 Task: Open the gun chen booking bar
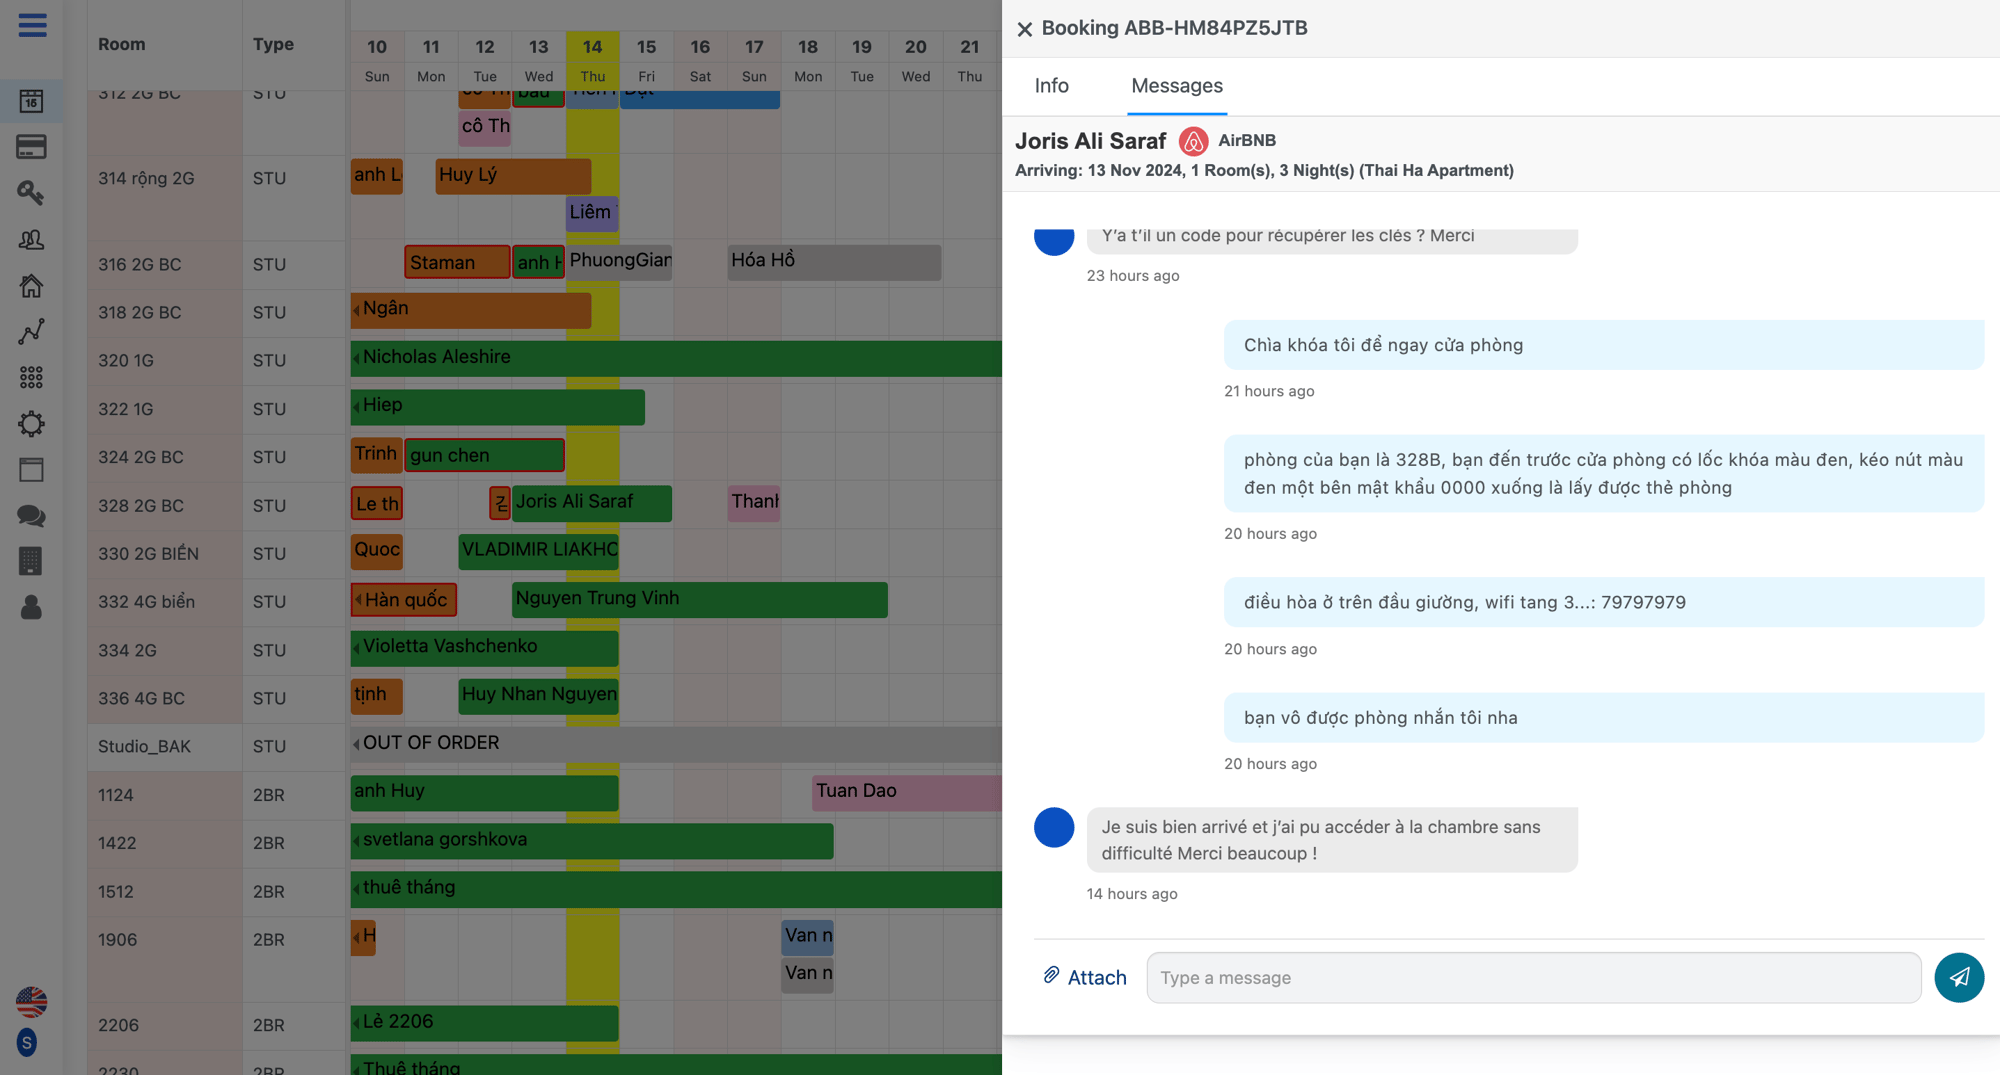(x=485, y=455)
